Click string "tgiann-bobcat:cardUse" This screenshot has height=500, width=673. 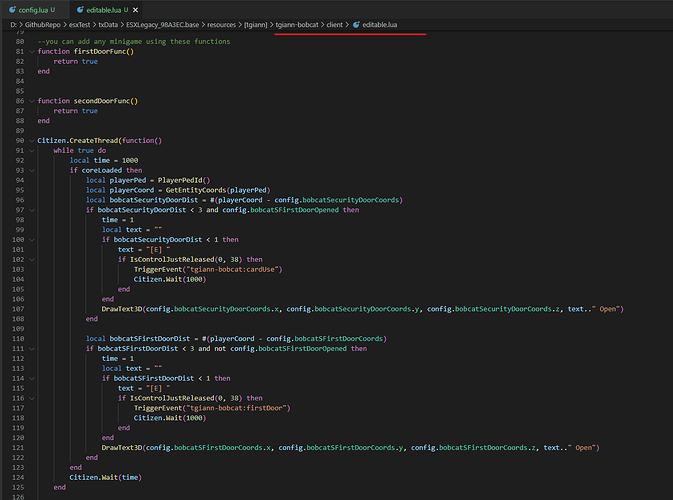pyautogui.click(x=234, y=270)
